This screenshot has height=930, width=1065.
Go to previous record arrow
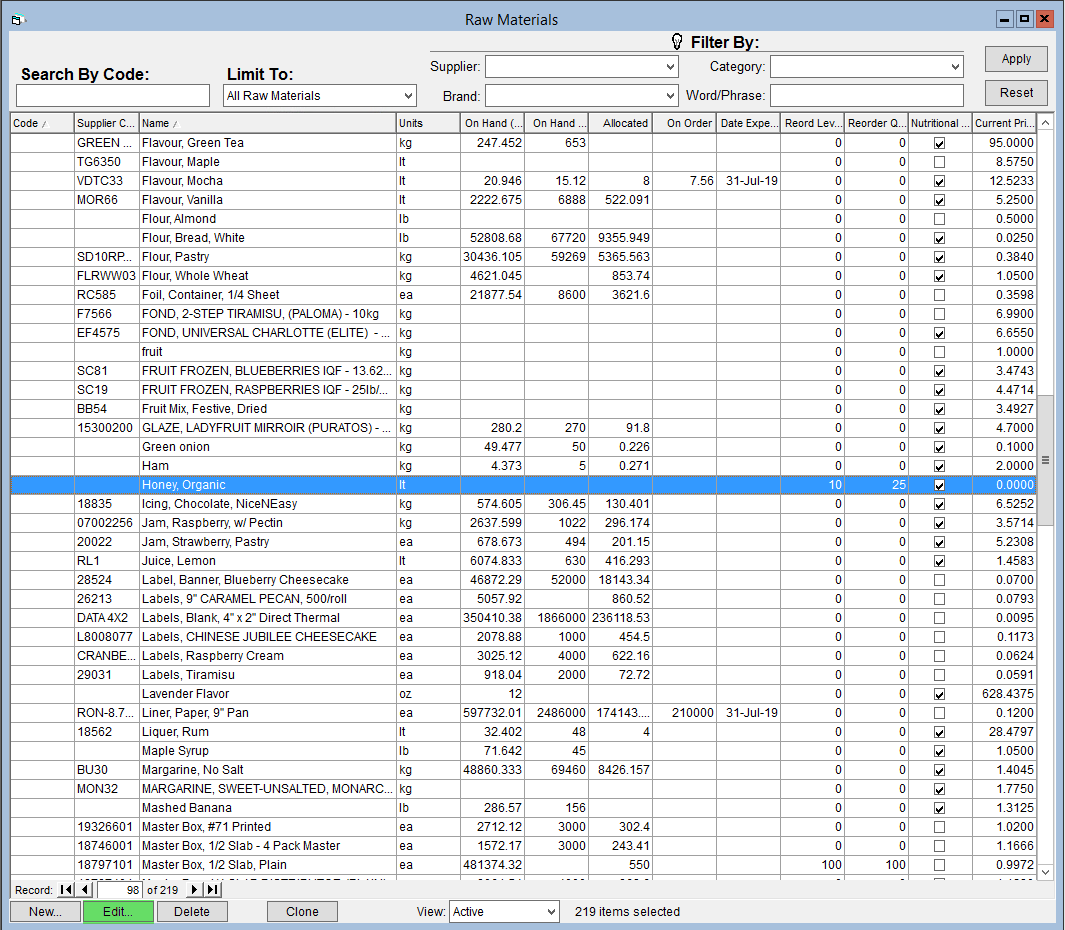(84, 890)
